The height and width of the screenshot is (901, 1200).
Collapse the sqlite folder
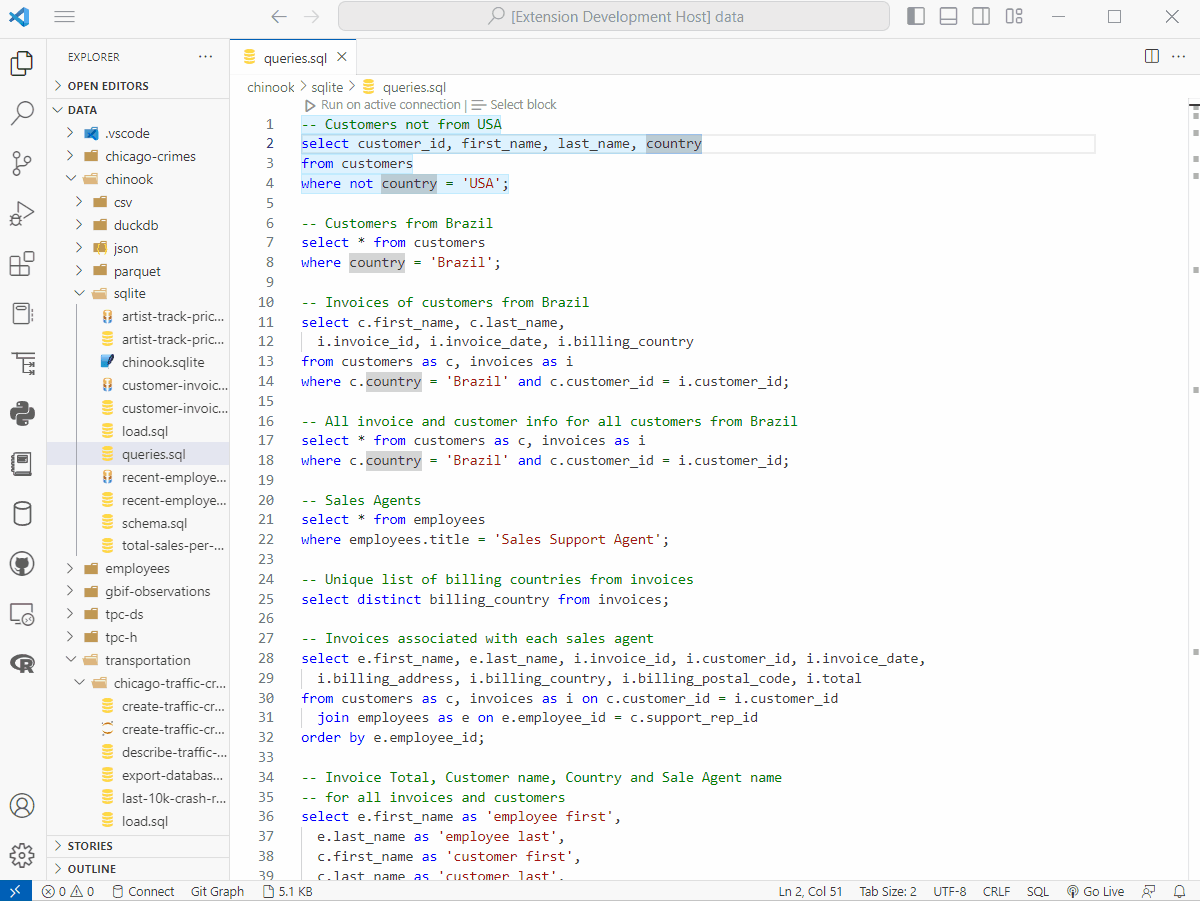coord(129,294)
